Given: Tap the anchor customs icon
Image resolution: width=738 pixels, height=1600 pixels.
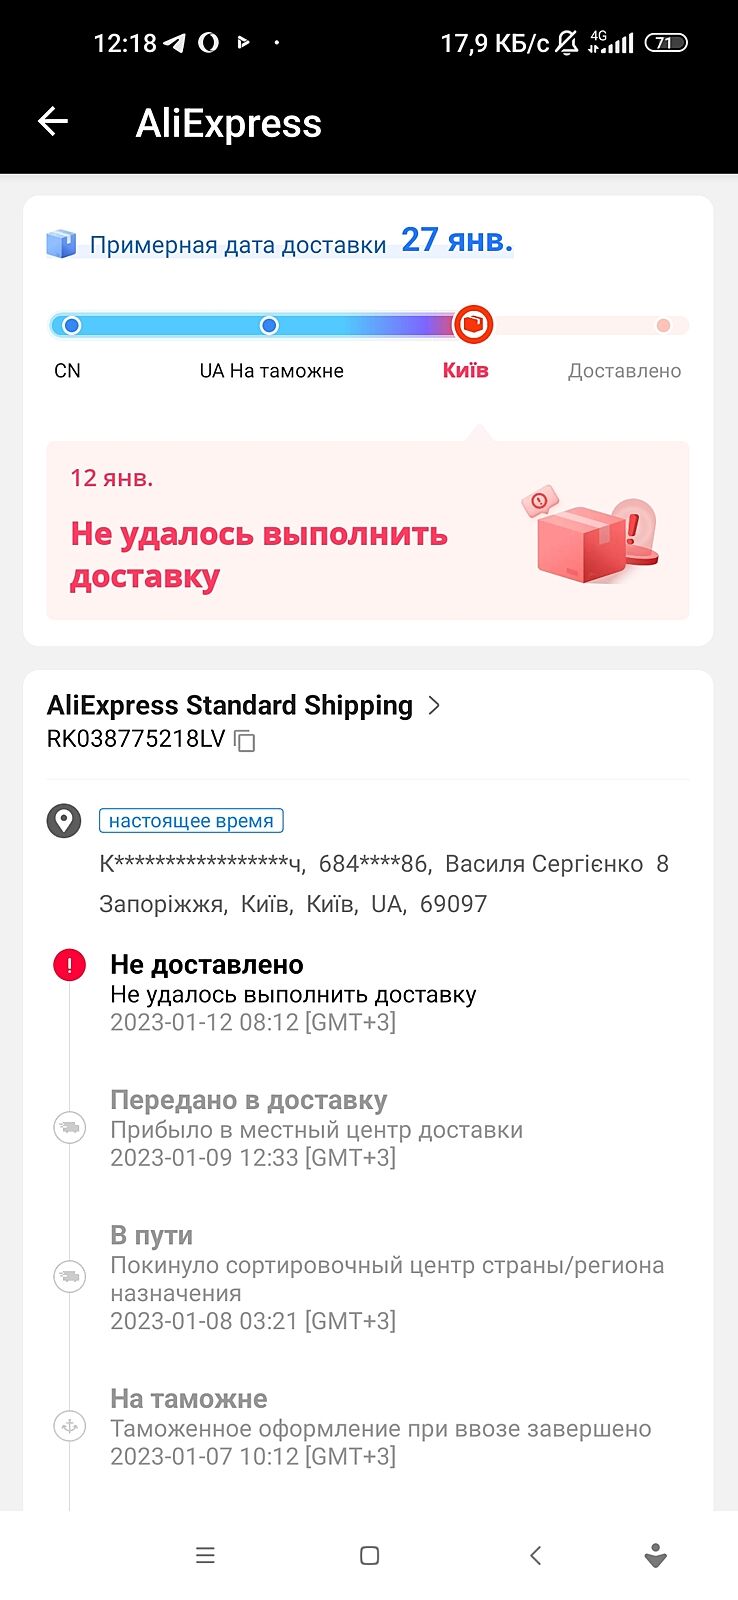Looking at the screenshot, I should (69, 1426).
